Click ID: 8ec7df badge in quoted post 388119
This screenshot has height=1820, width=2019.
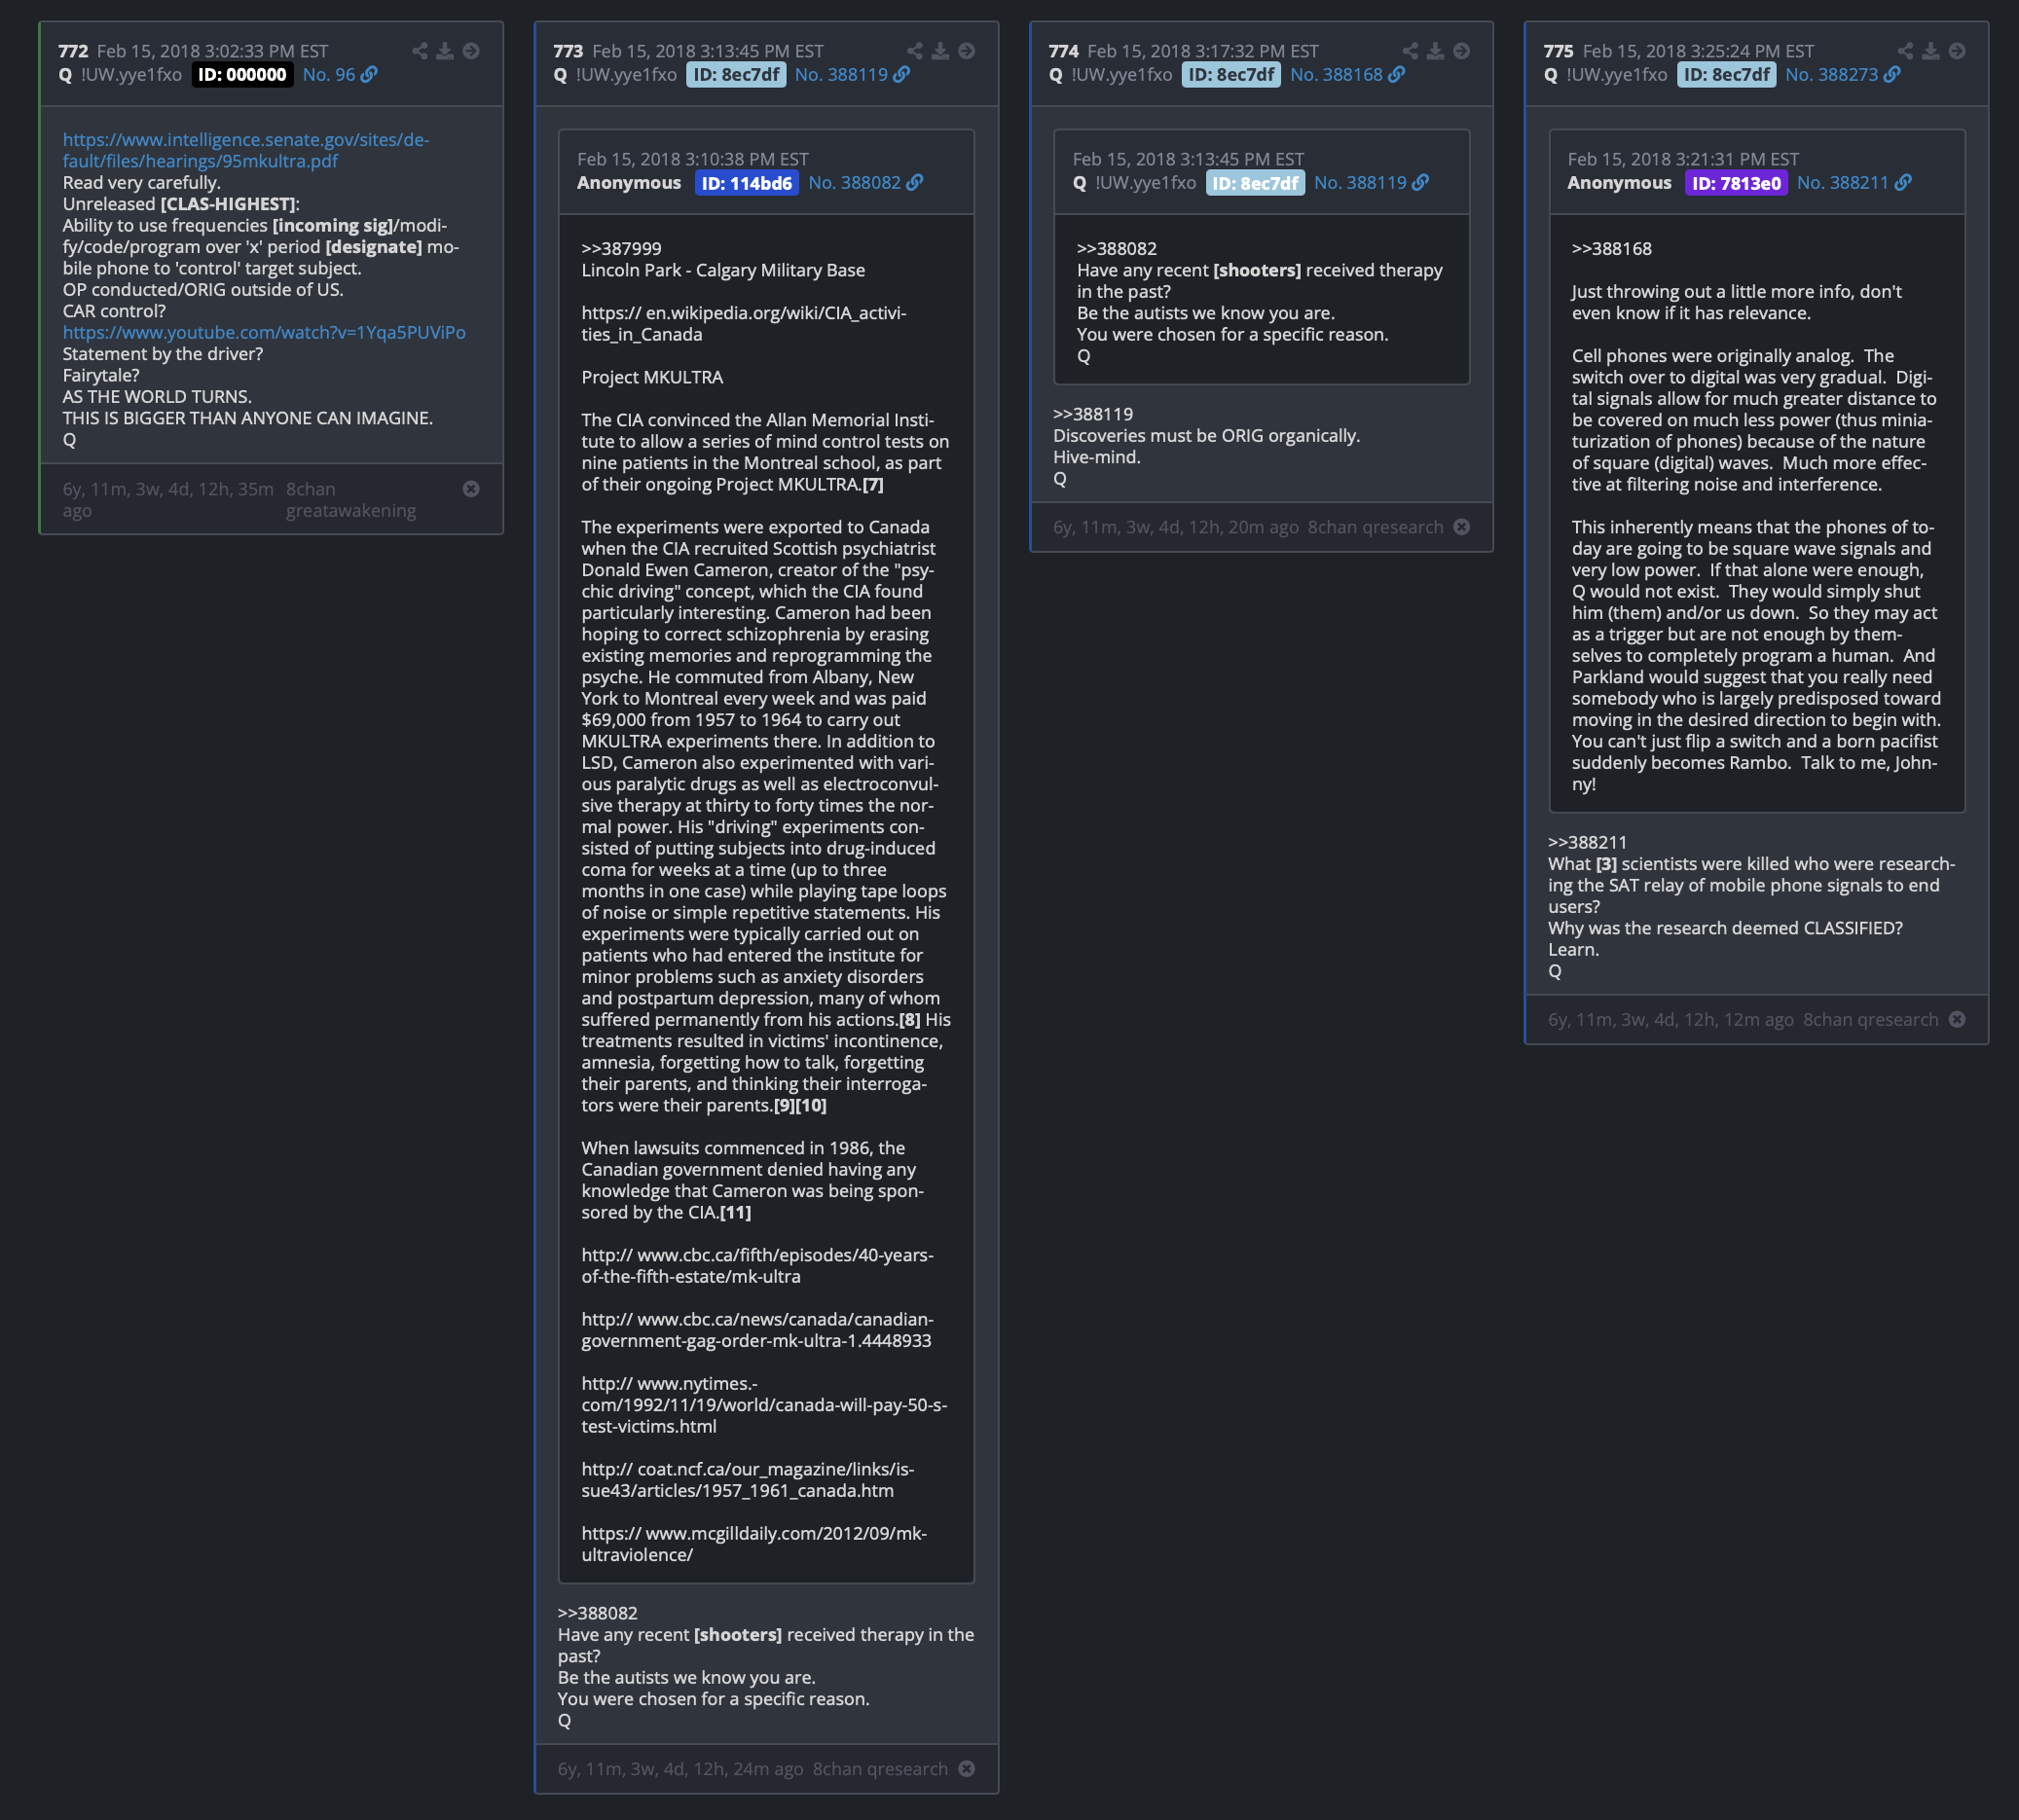[x=1255, y=183]
